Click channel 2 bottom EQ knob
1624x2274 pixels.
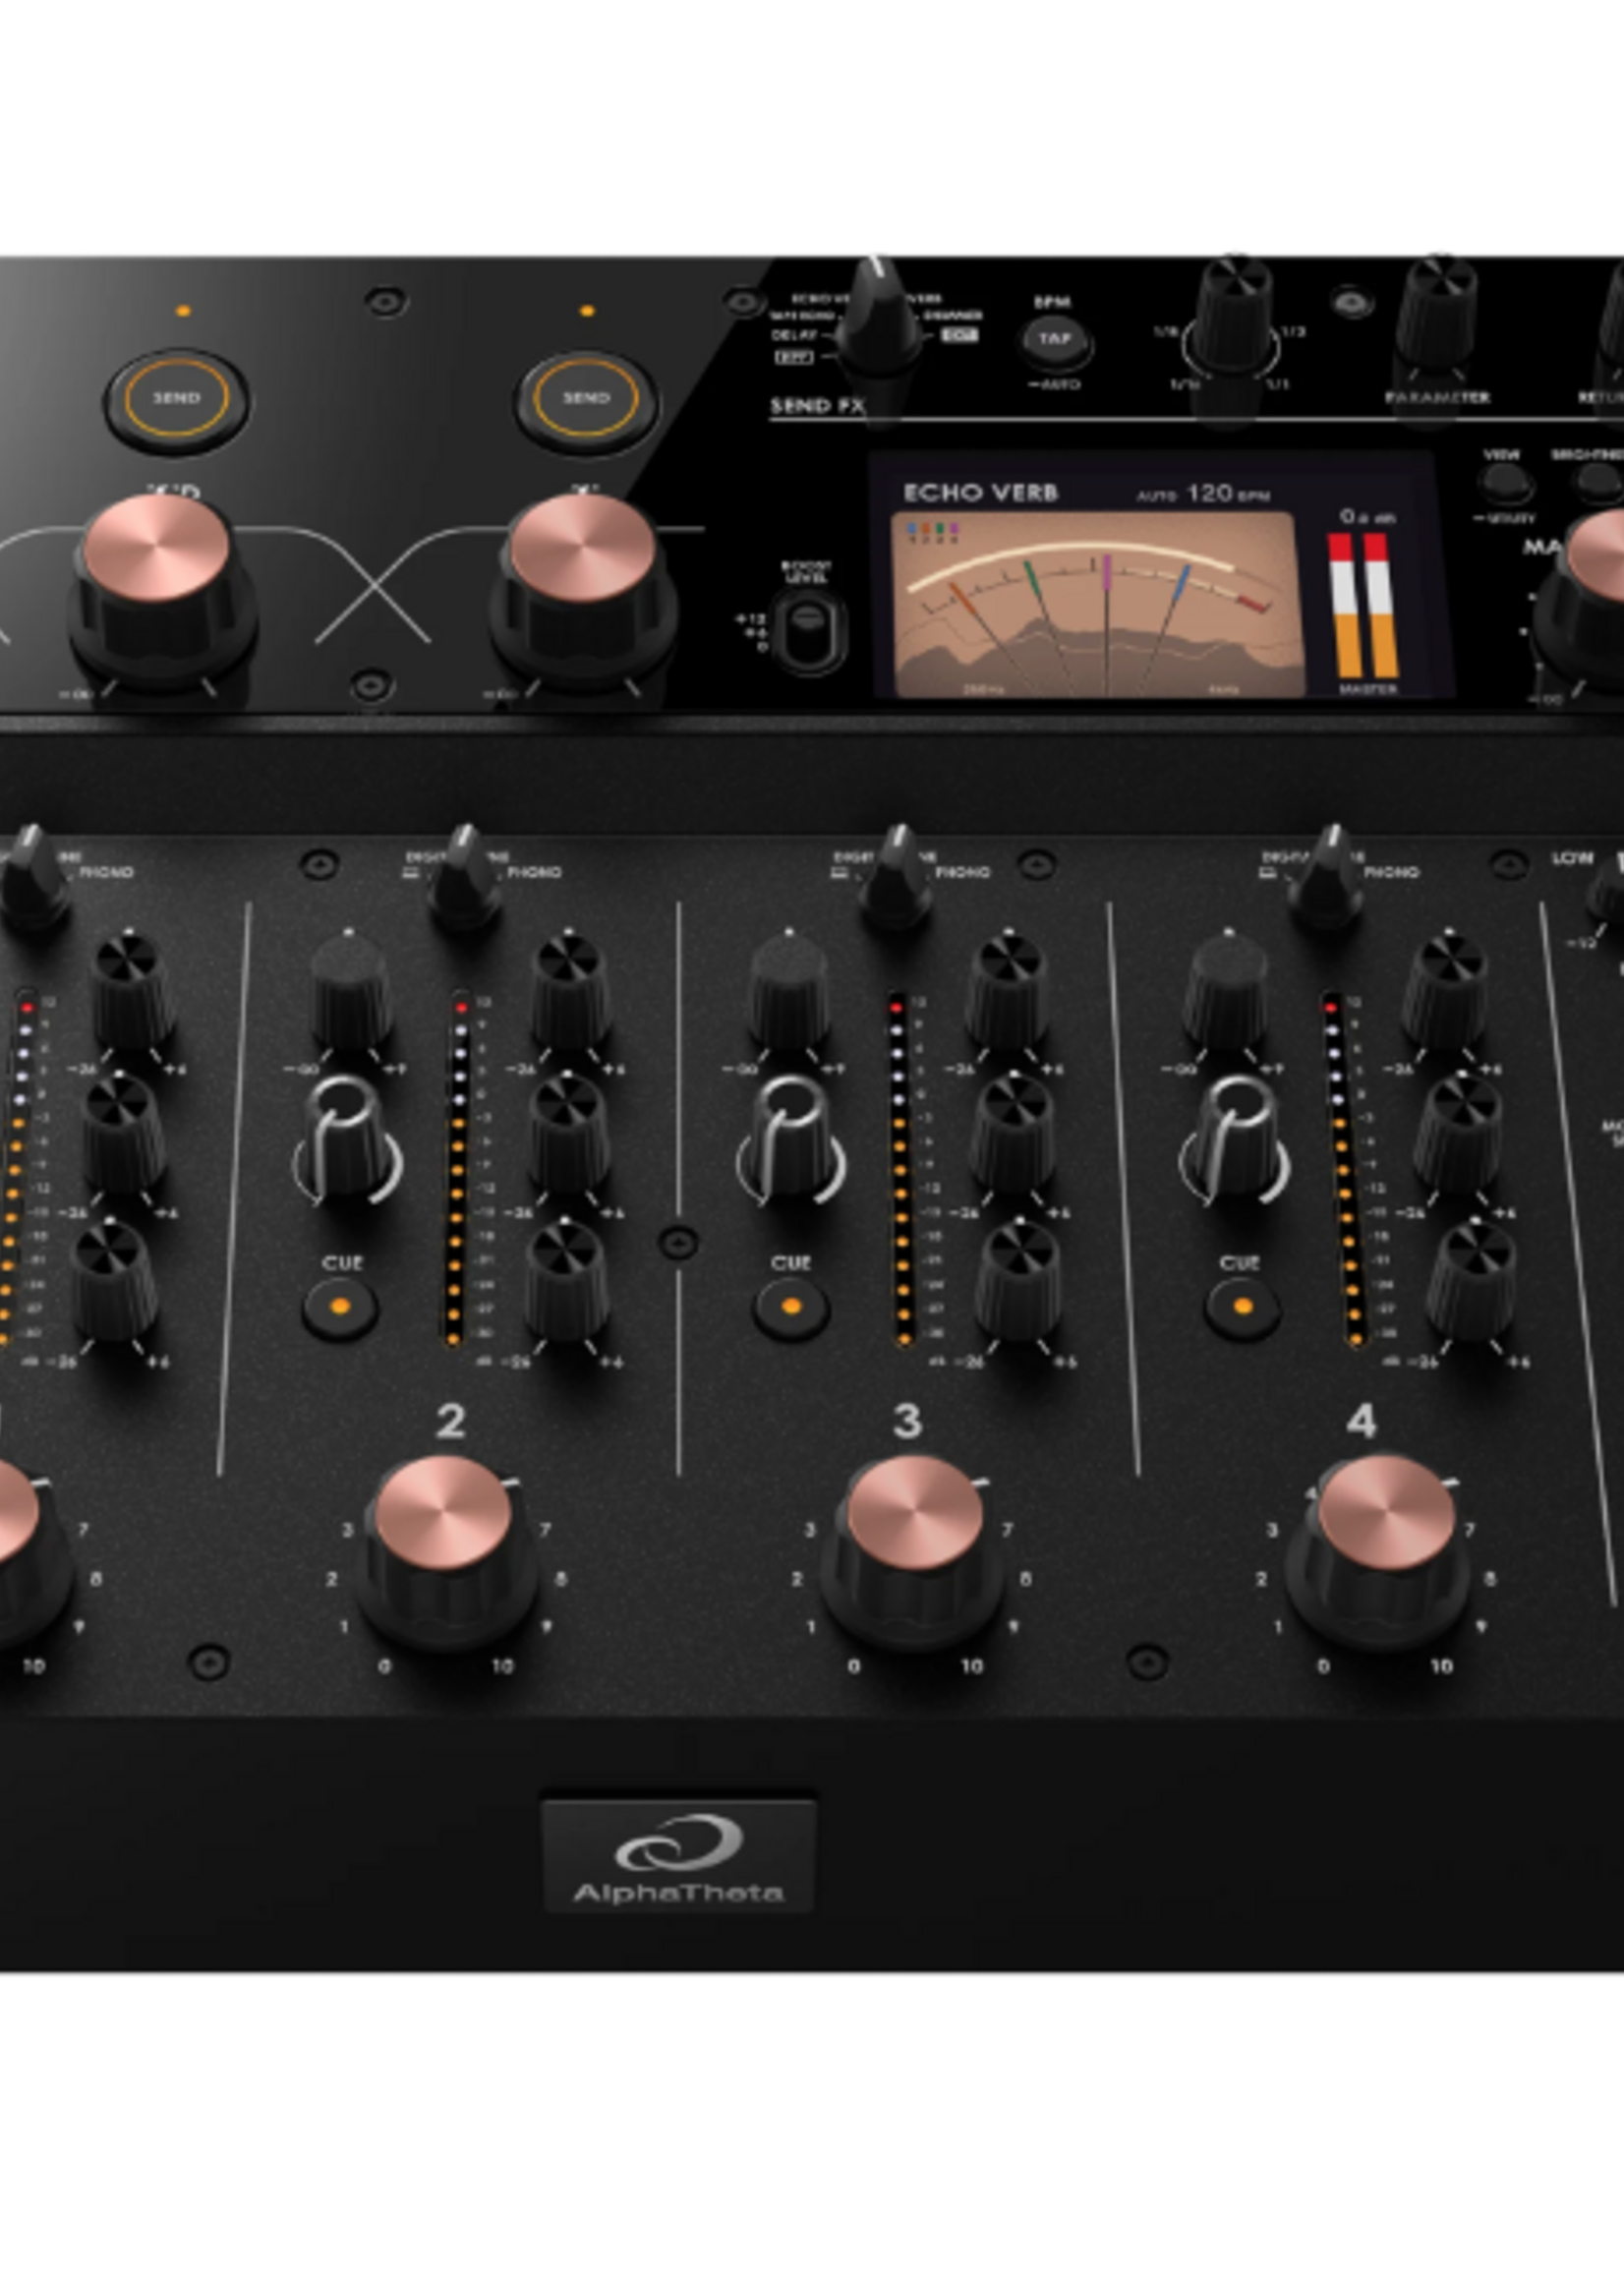[566, 1280]
